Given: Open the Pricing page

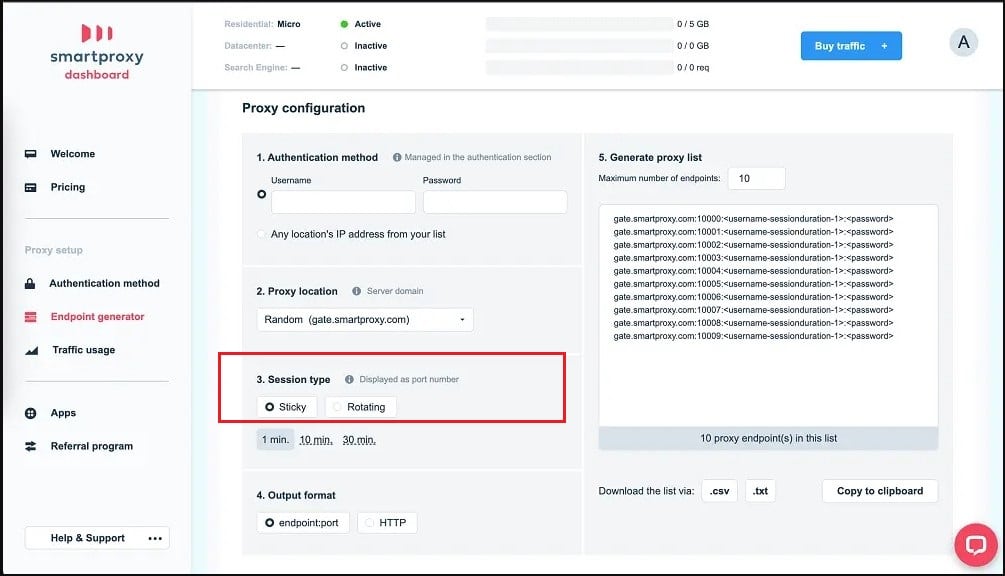Looking at the screenshot, I should 68,187.
